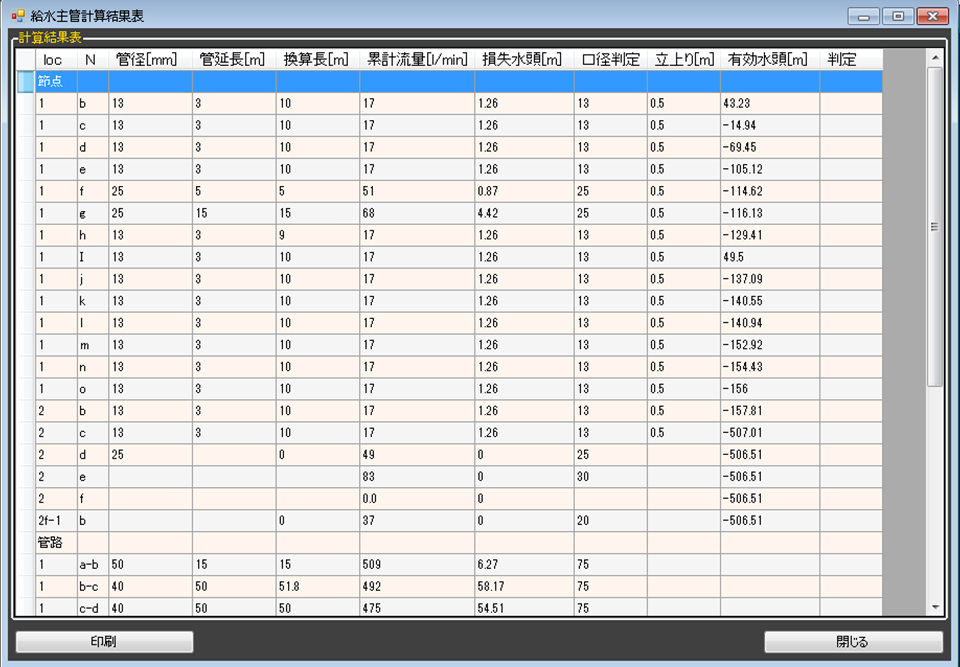Click the 累計流量[l/min] column header
The image size is (960, 667).
click(x=417, y=60)
